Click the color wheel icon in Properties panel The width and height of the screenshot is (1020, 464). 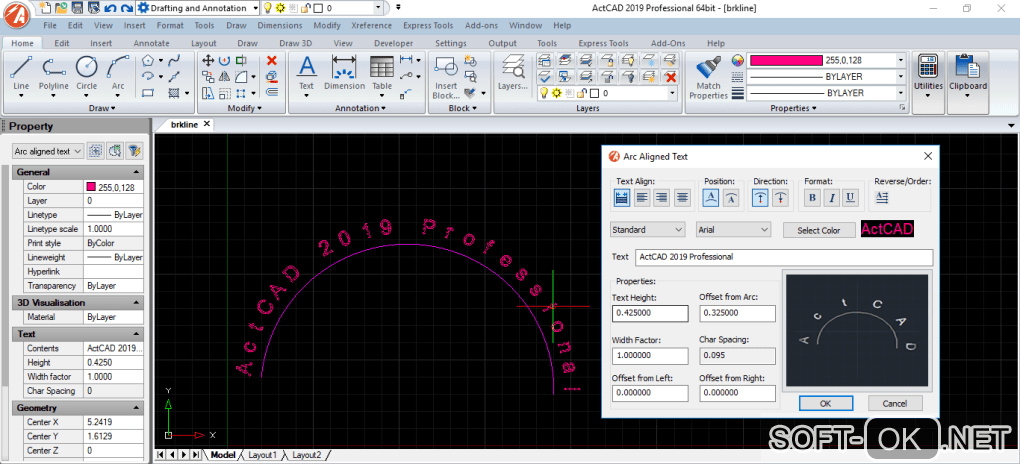tap(737, 61)
